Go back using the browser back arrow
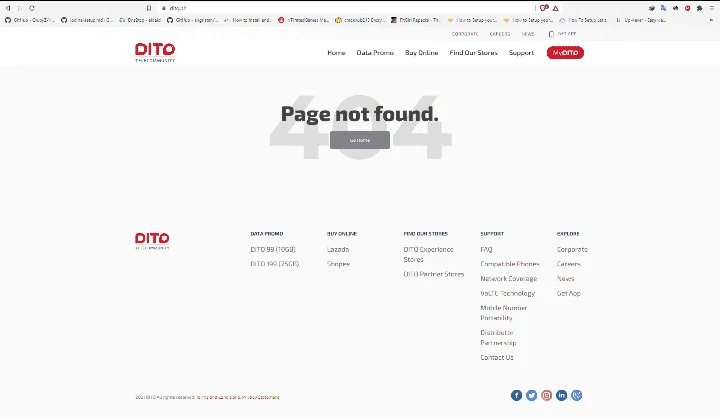 pyautogui.click(x=8, y=8)
